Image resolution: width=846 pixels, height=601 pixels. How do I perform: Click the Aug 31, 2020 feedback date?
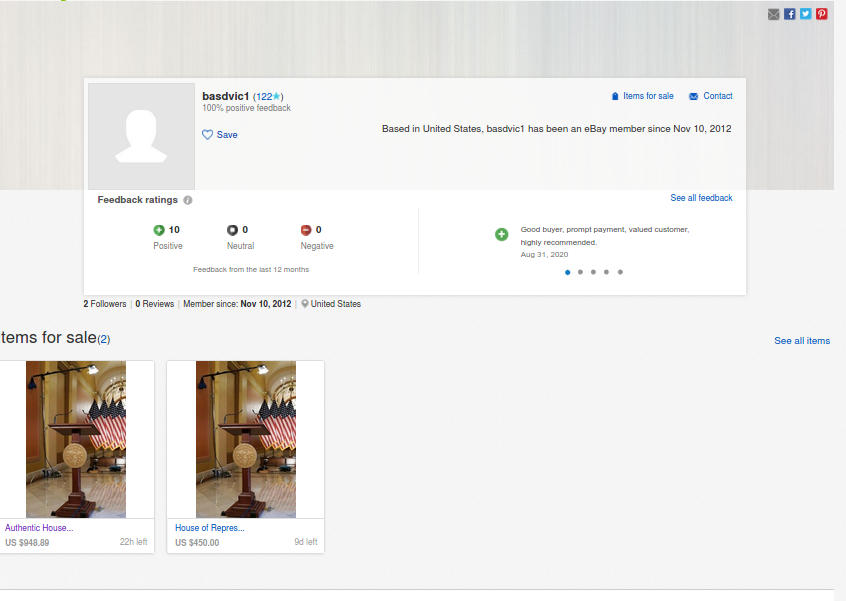[544, 255]
